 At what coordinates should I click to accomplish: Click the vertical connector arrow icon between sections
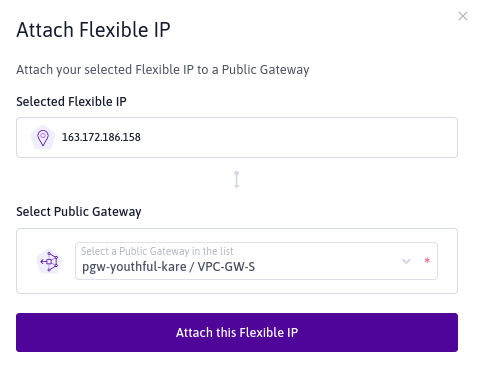click(237, 180)
